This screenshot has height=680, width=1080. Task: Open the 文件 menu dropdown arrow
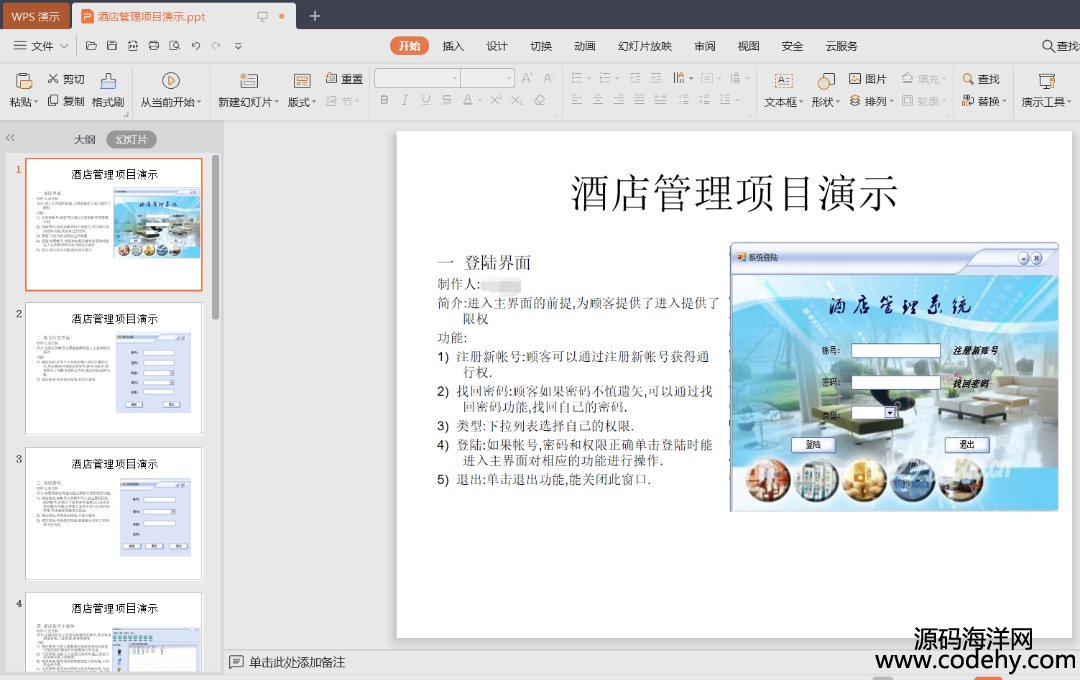(x=64, y=46)
